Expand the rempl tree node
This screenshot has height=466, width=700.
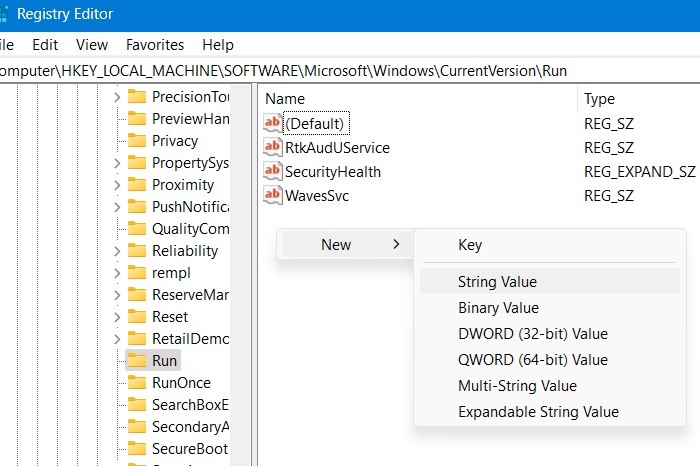click(117, 273)
